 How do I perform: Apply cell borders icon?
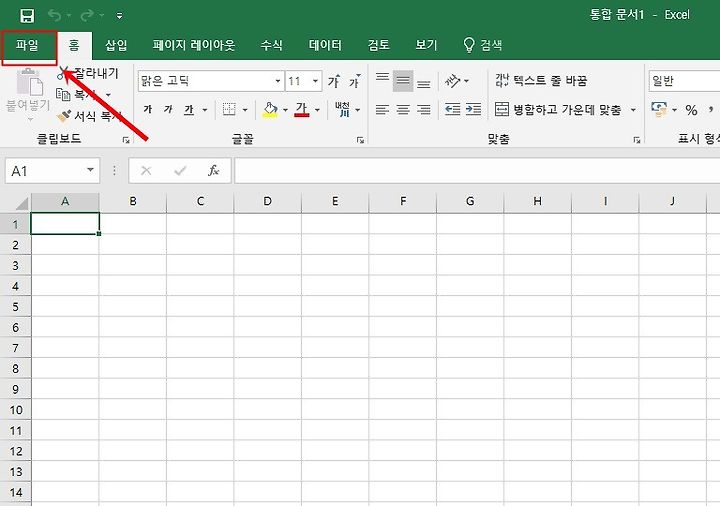229,109
